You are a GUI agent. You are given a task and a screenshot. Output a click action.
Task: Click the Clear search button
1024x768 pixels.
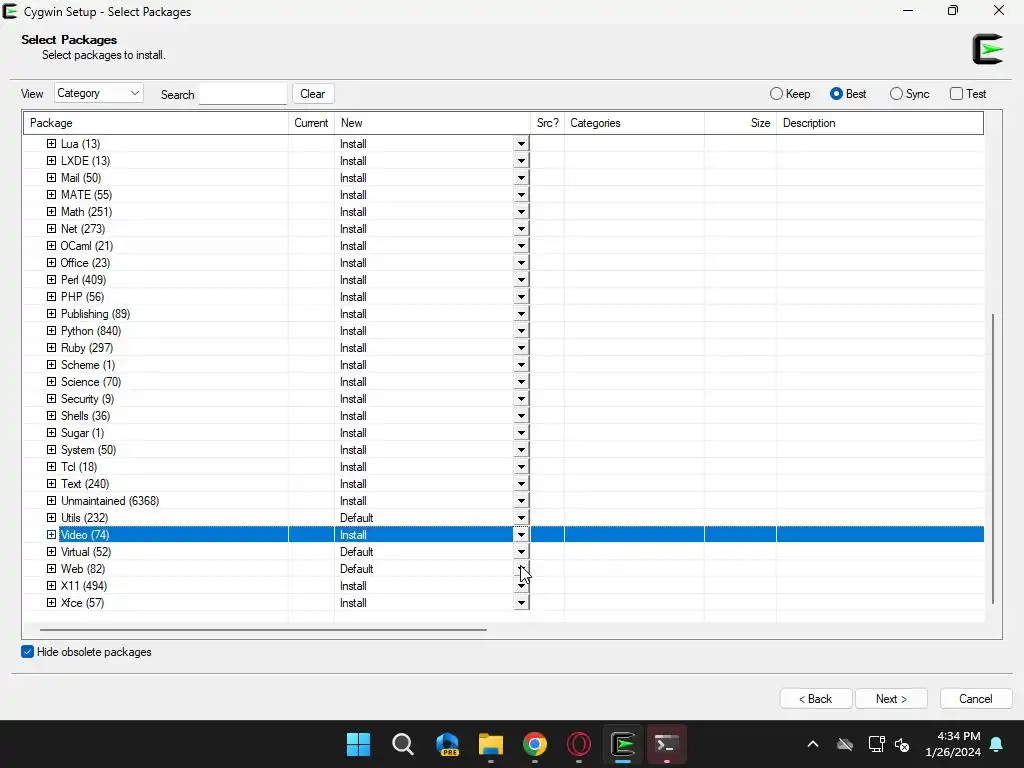click(x=313, y=93)
